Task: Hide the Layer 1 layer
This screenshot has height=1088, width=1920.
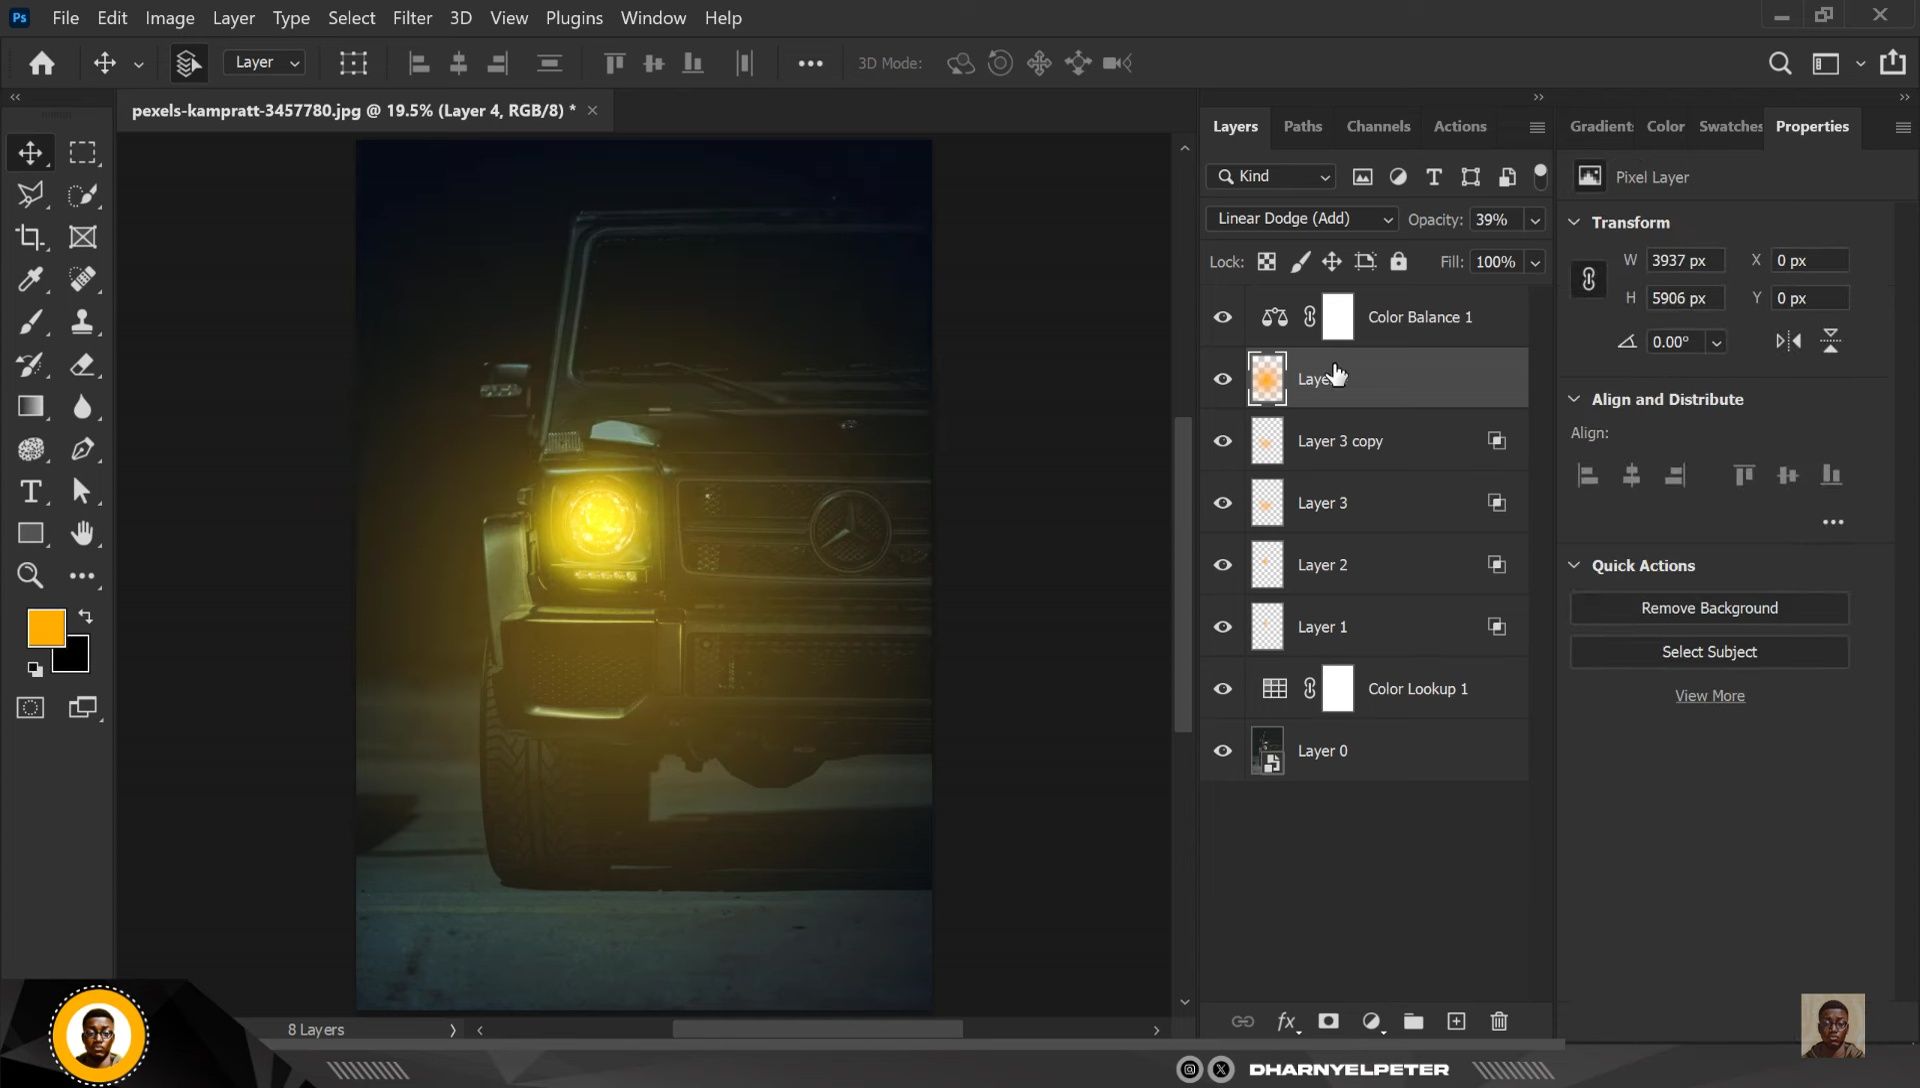Action: point(1222,627)
